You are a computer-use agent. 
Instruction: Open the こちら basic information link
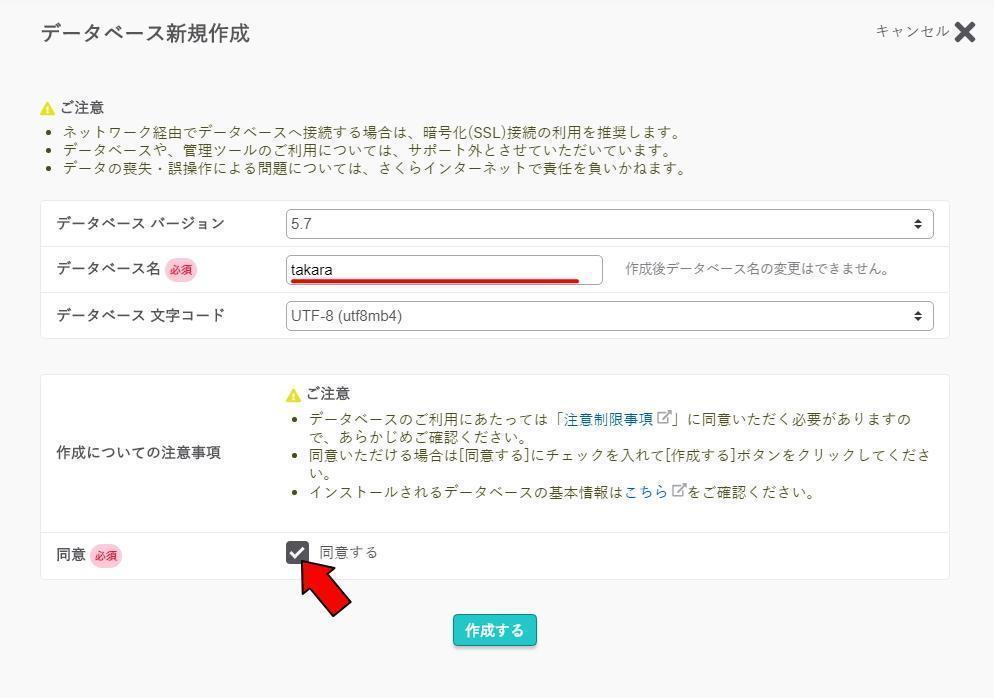pos(646,492)
